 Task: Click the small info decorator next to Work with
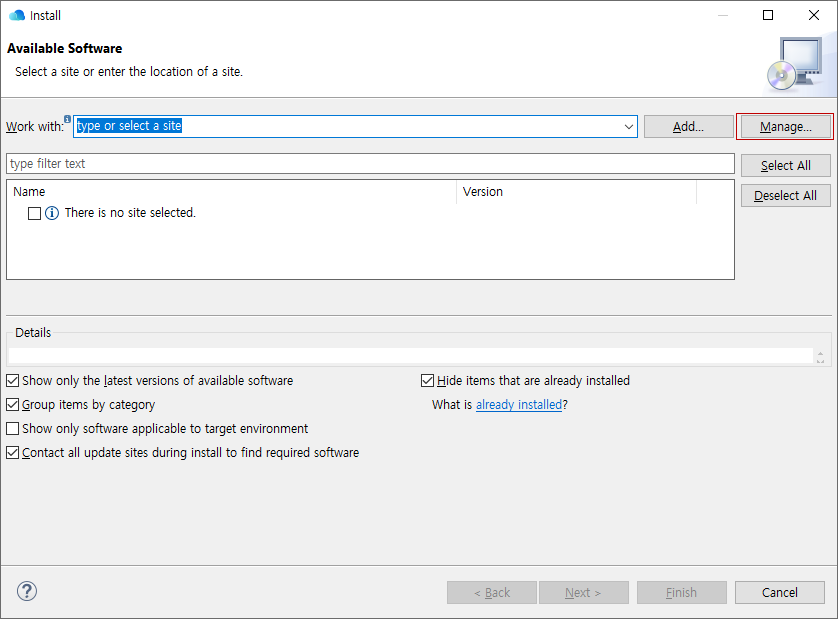[x=67, y=119]
